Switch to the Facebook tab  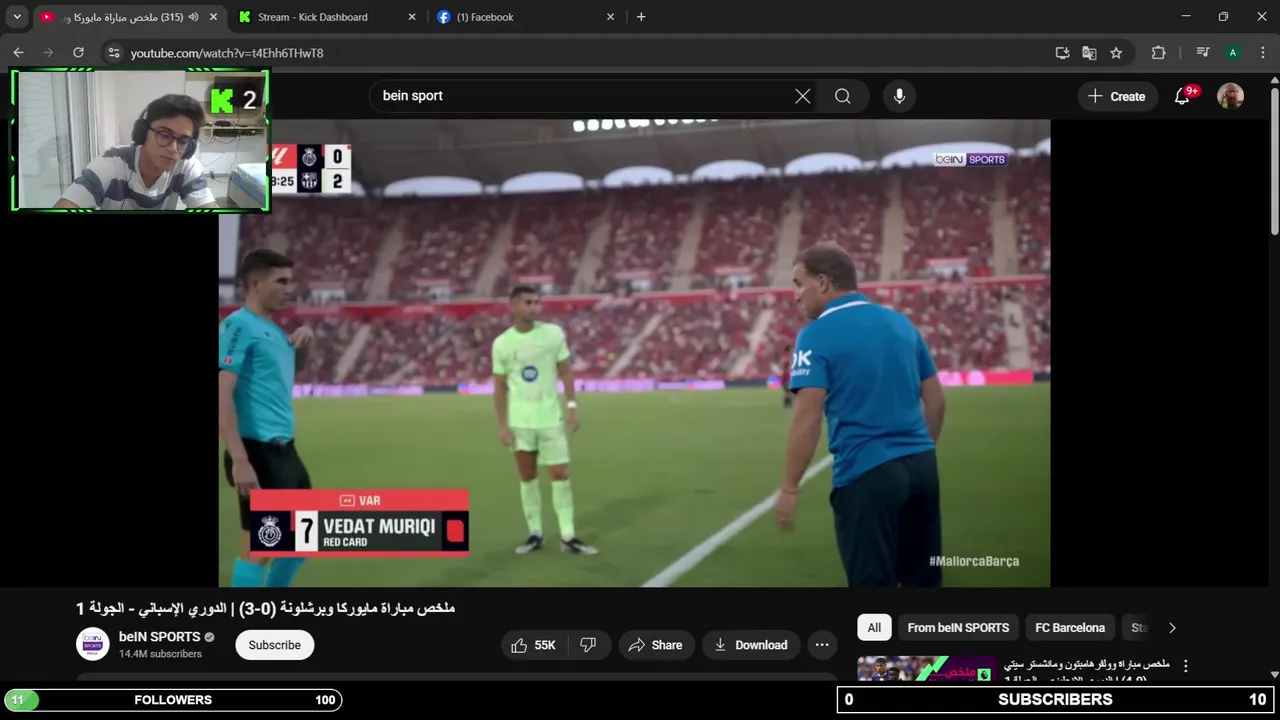point(527,17)
